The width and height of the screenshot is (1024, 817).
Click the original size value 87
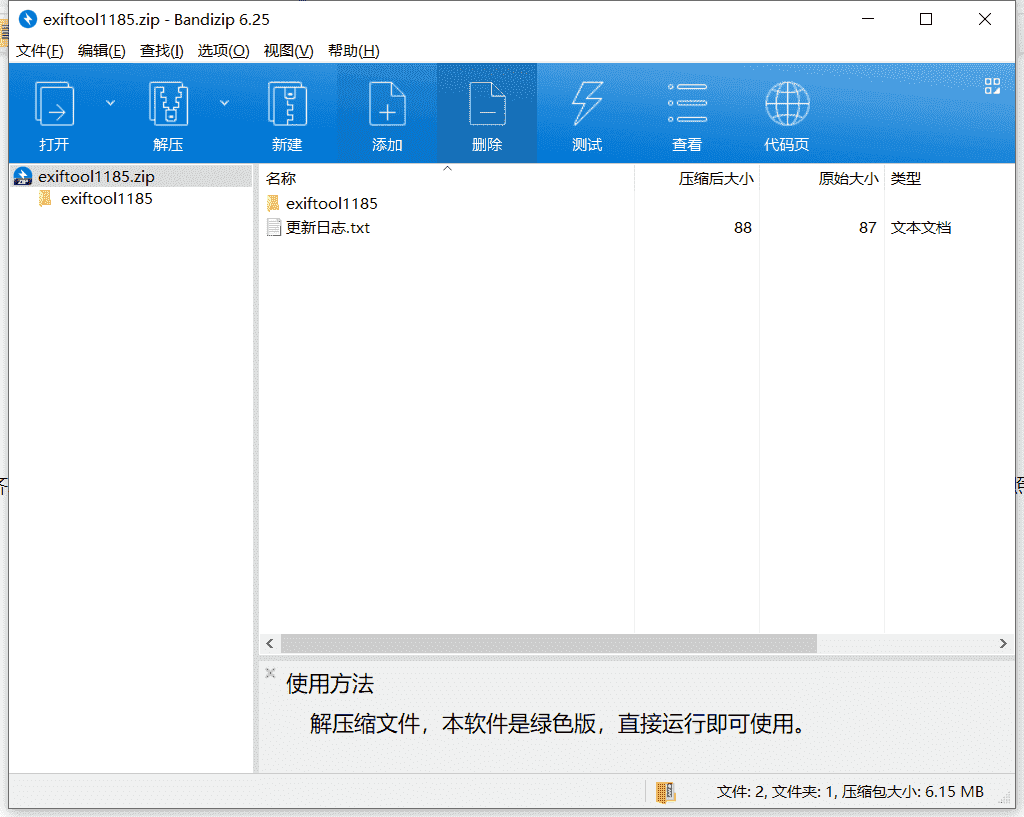point(867,228)
